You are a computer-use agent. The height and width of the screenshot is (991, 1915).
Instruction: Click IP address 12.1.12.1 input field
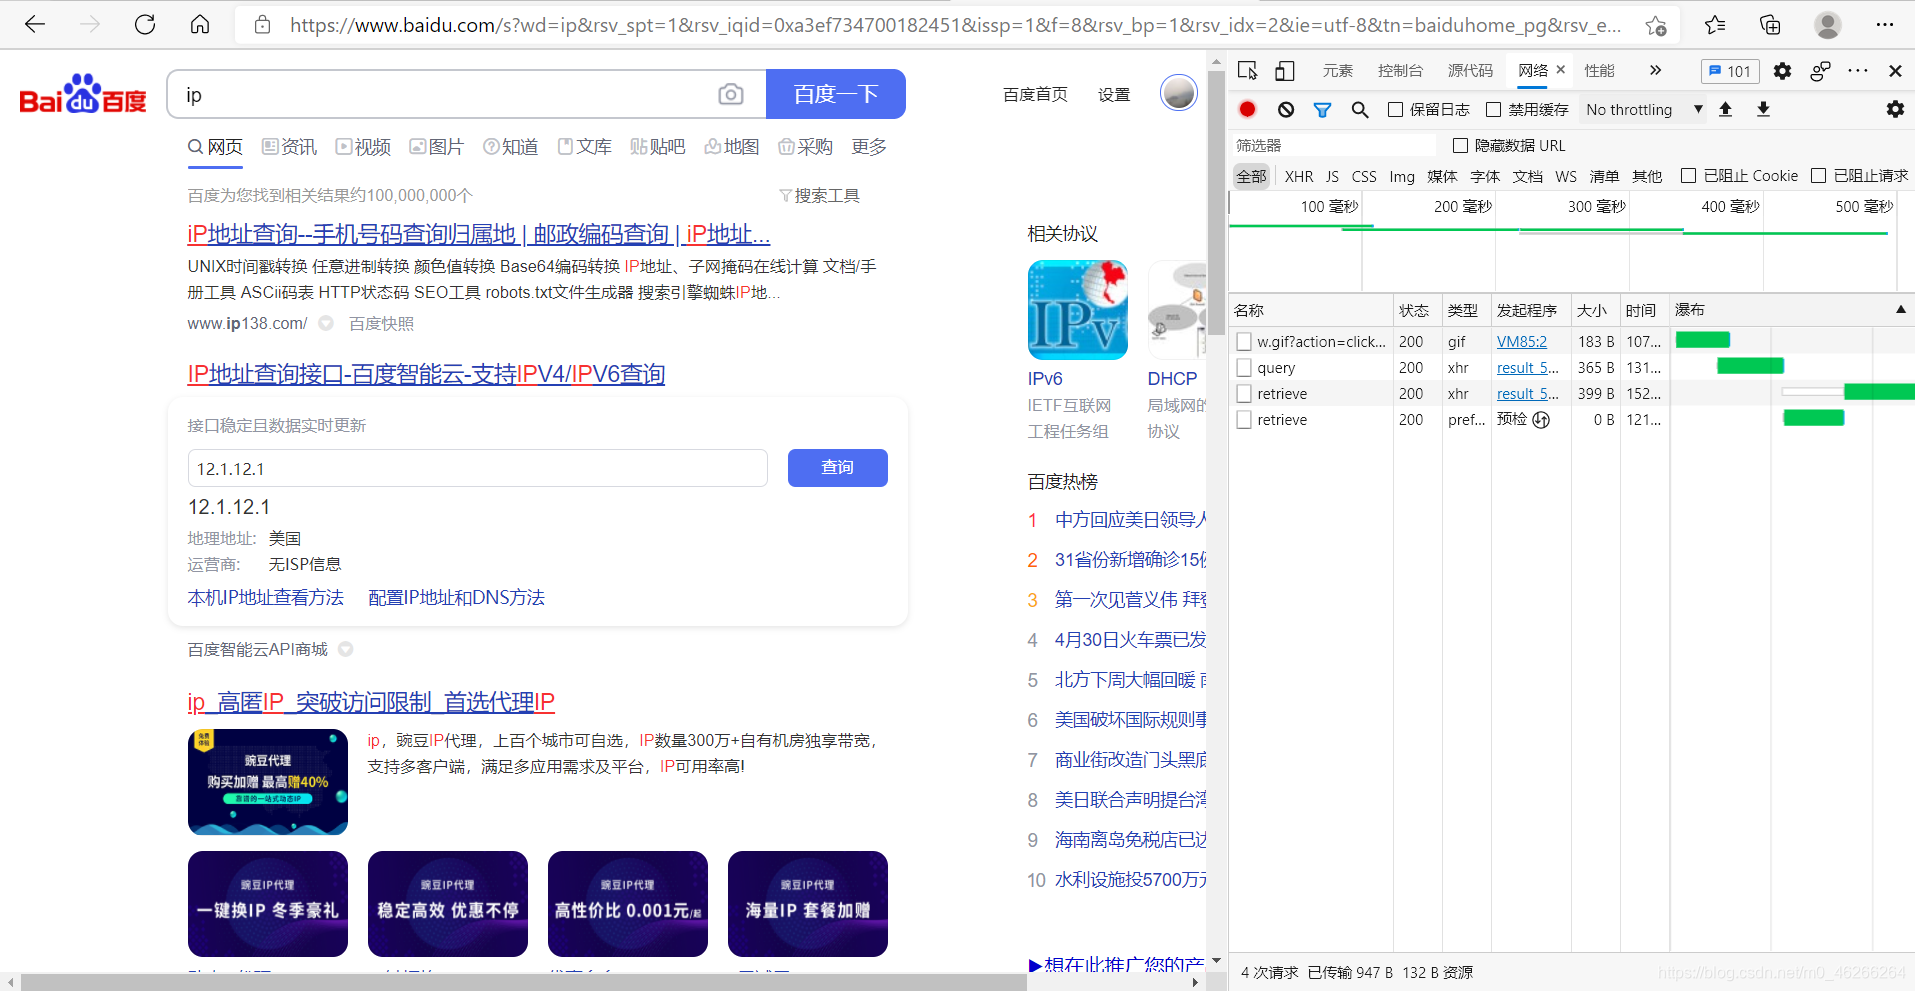pos(478,469)
